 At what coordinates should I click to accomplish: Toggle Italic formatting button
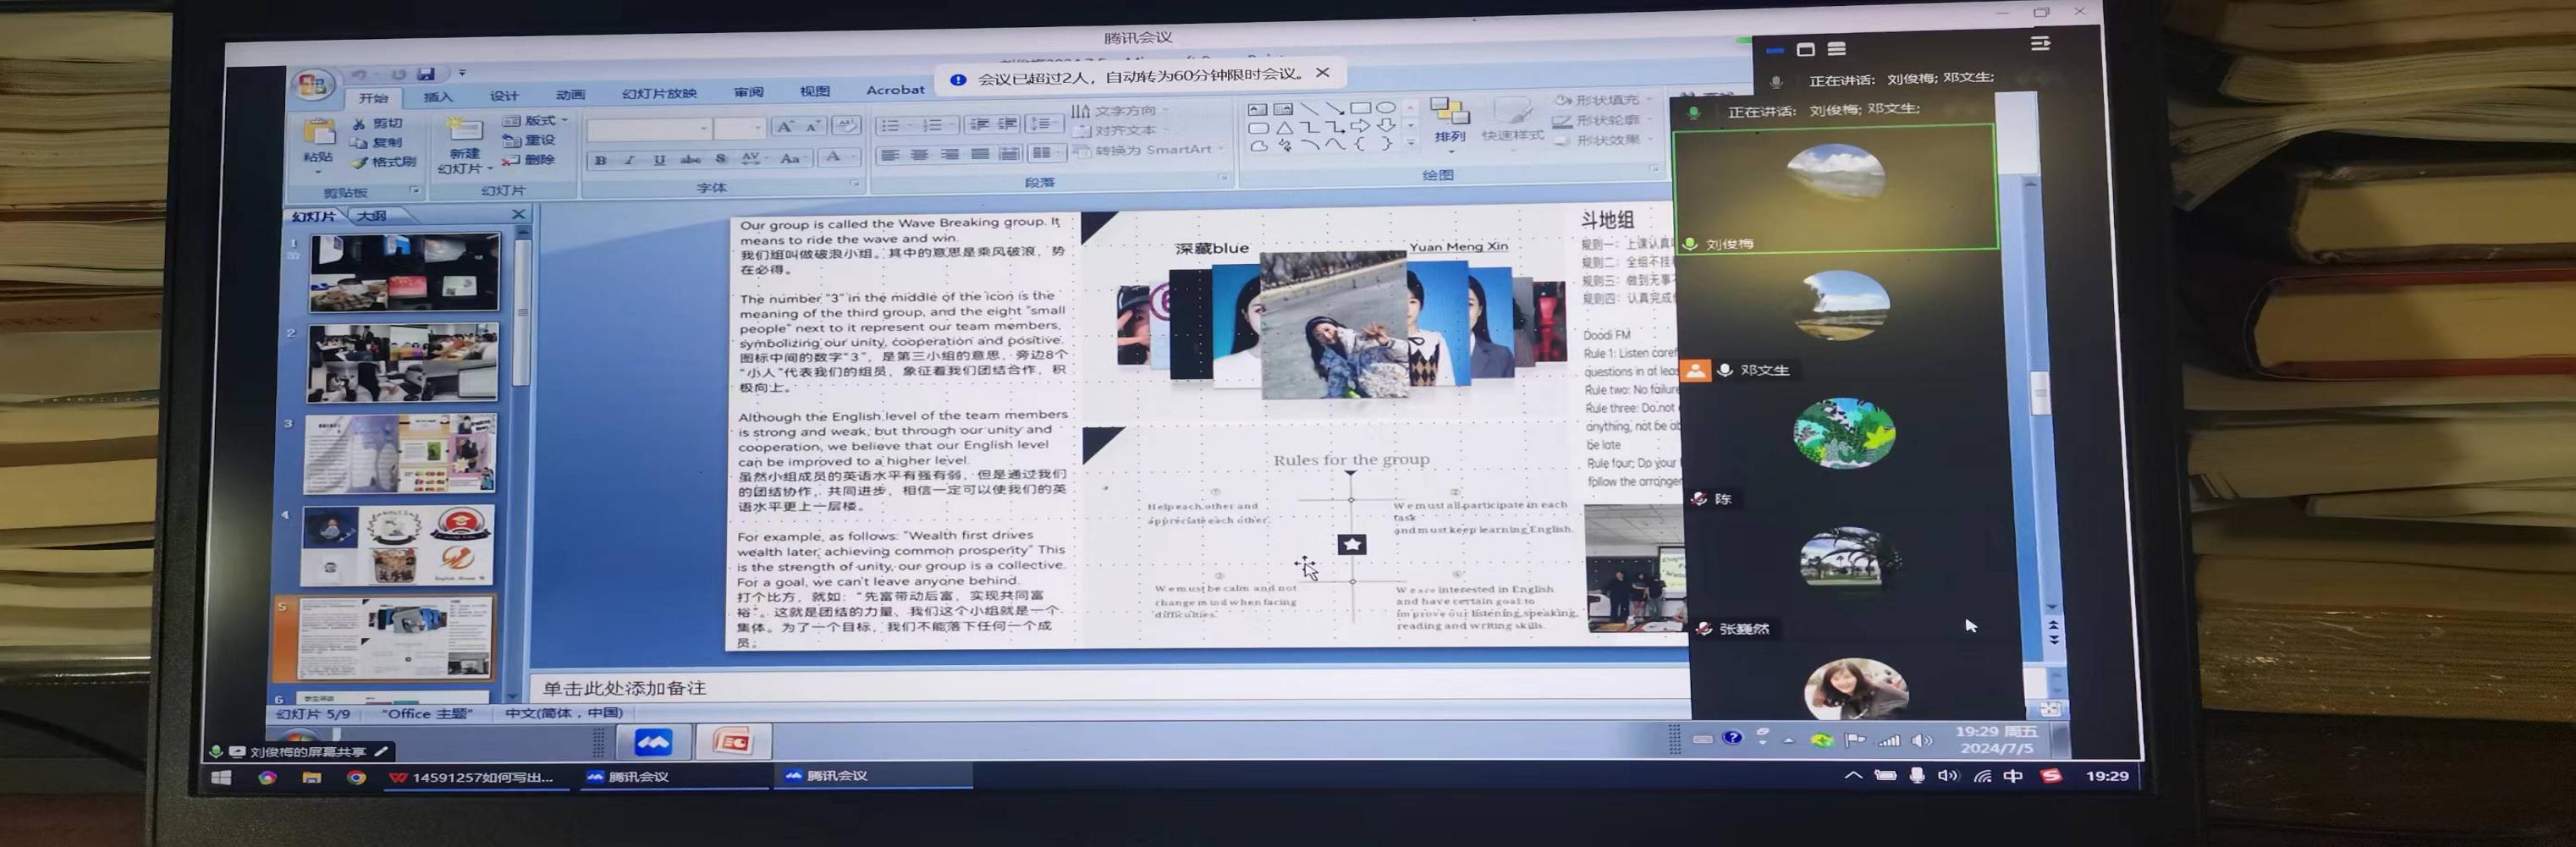629,160
